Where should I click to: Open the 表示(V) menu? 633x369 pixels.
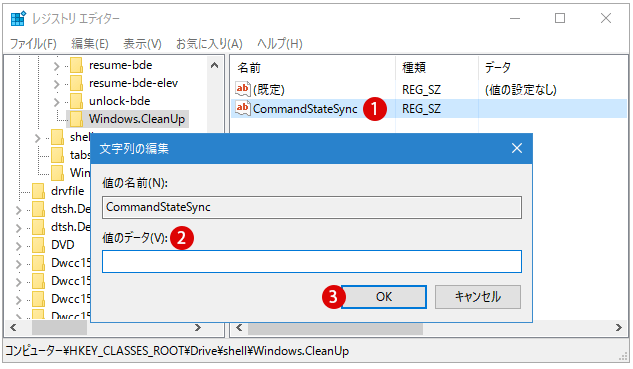[x=142, y=44]
